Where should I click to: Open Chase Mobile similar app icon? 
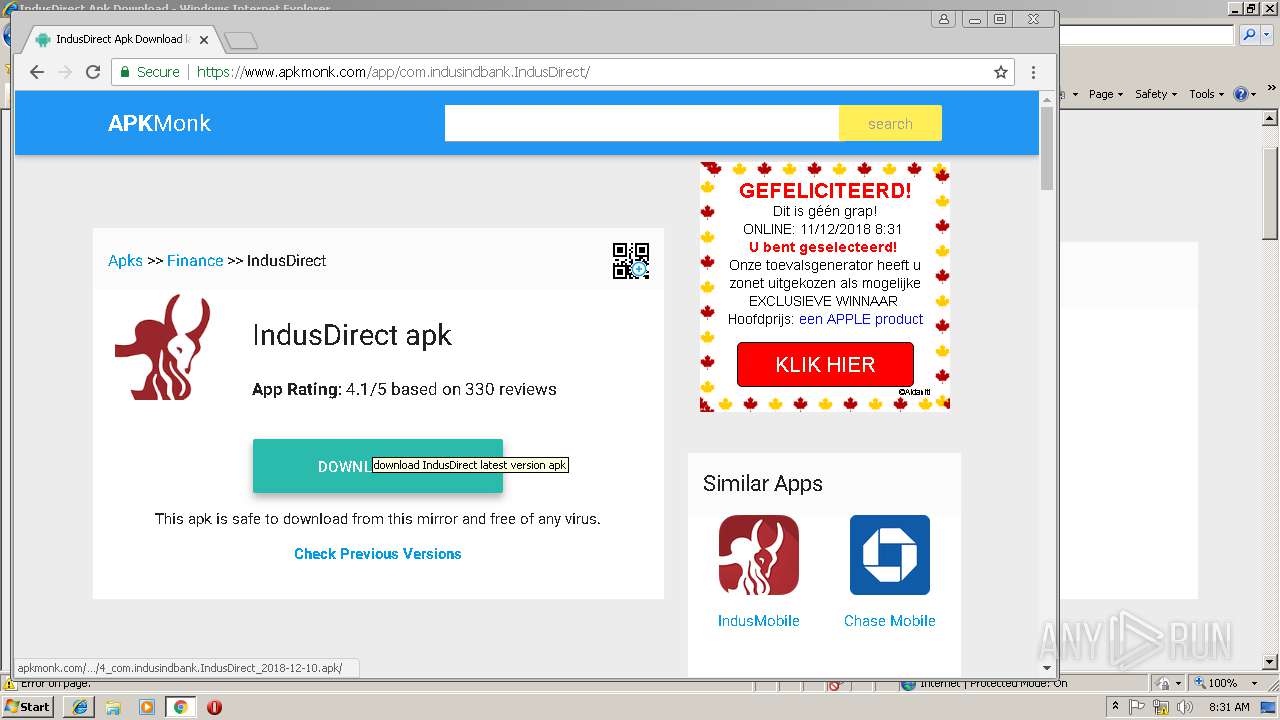coord(890,555)
